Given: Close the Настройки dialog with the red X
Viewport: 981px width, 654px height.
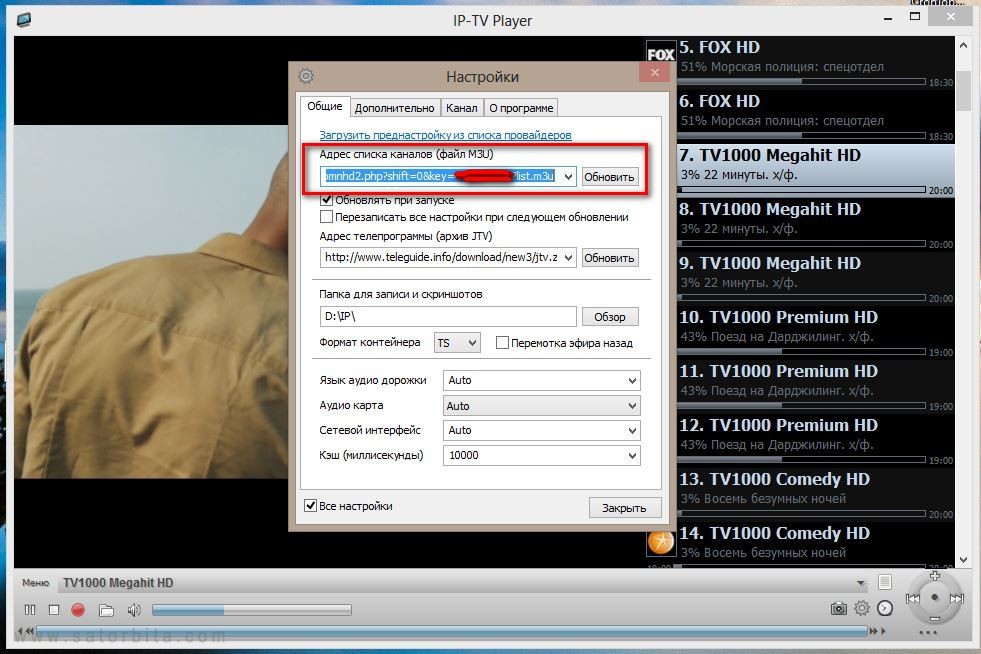Looking at the screenshot, I should pyautogui.click(x=654, y=73).
